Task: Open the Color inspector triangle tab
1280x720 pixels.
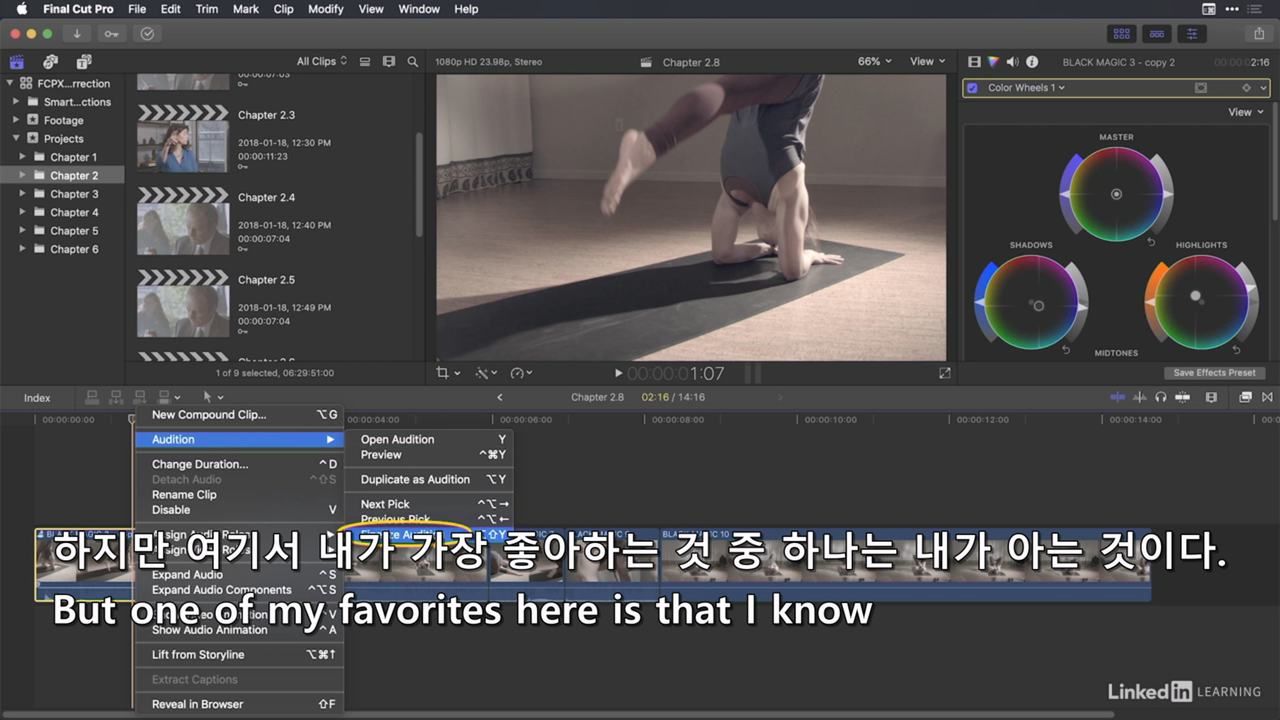Action: click(x=993, y=62)
